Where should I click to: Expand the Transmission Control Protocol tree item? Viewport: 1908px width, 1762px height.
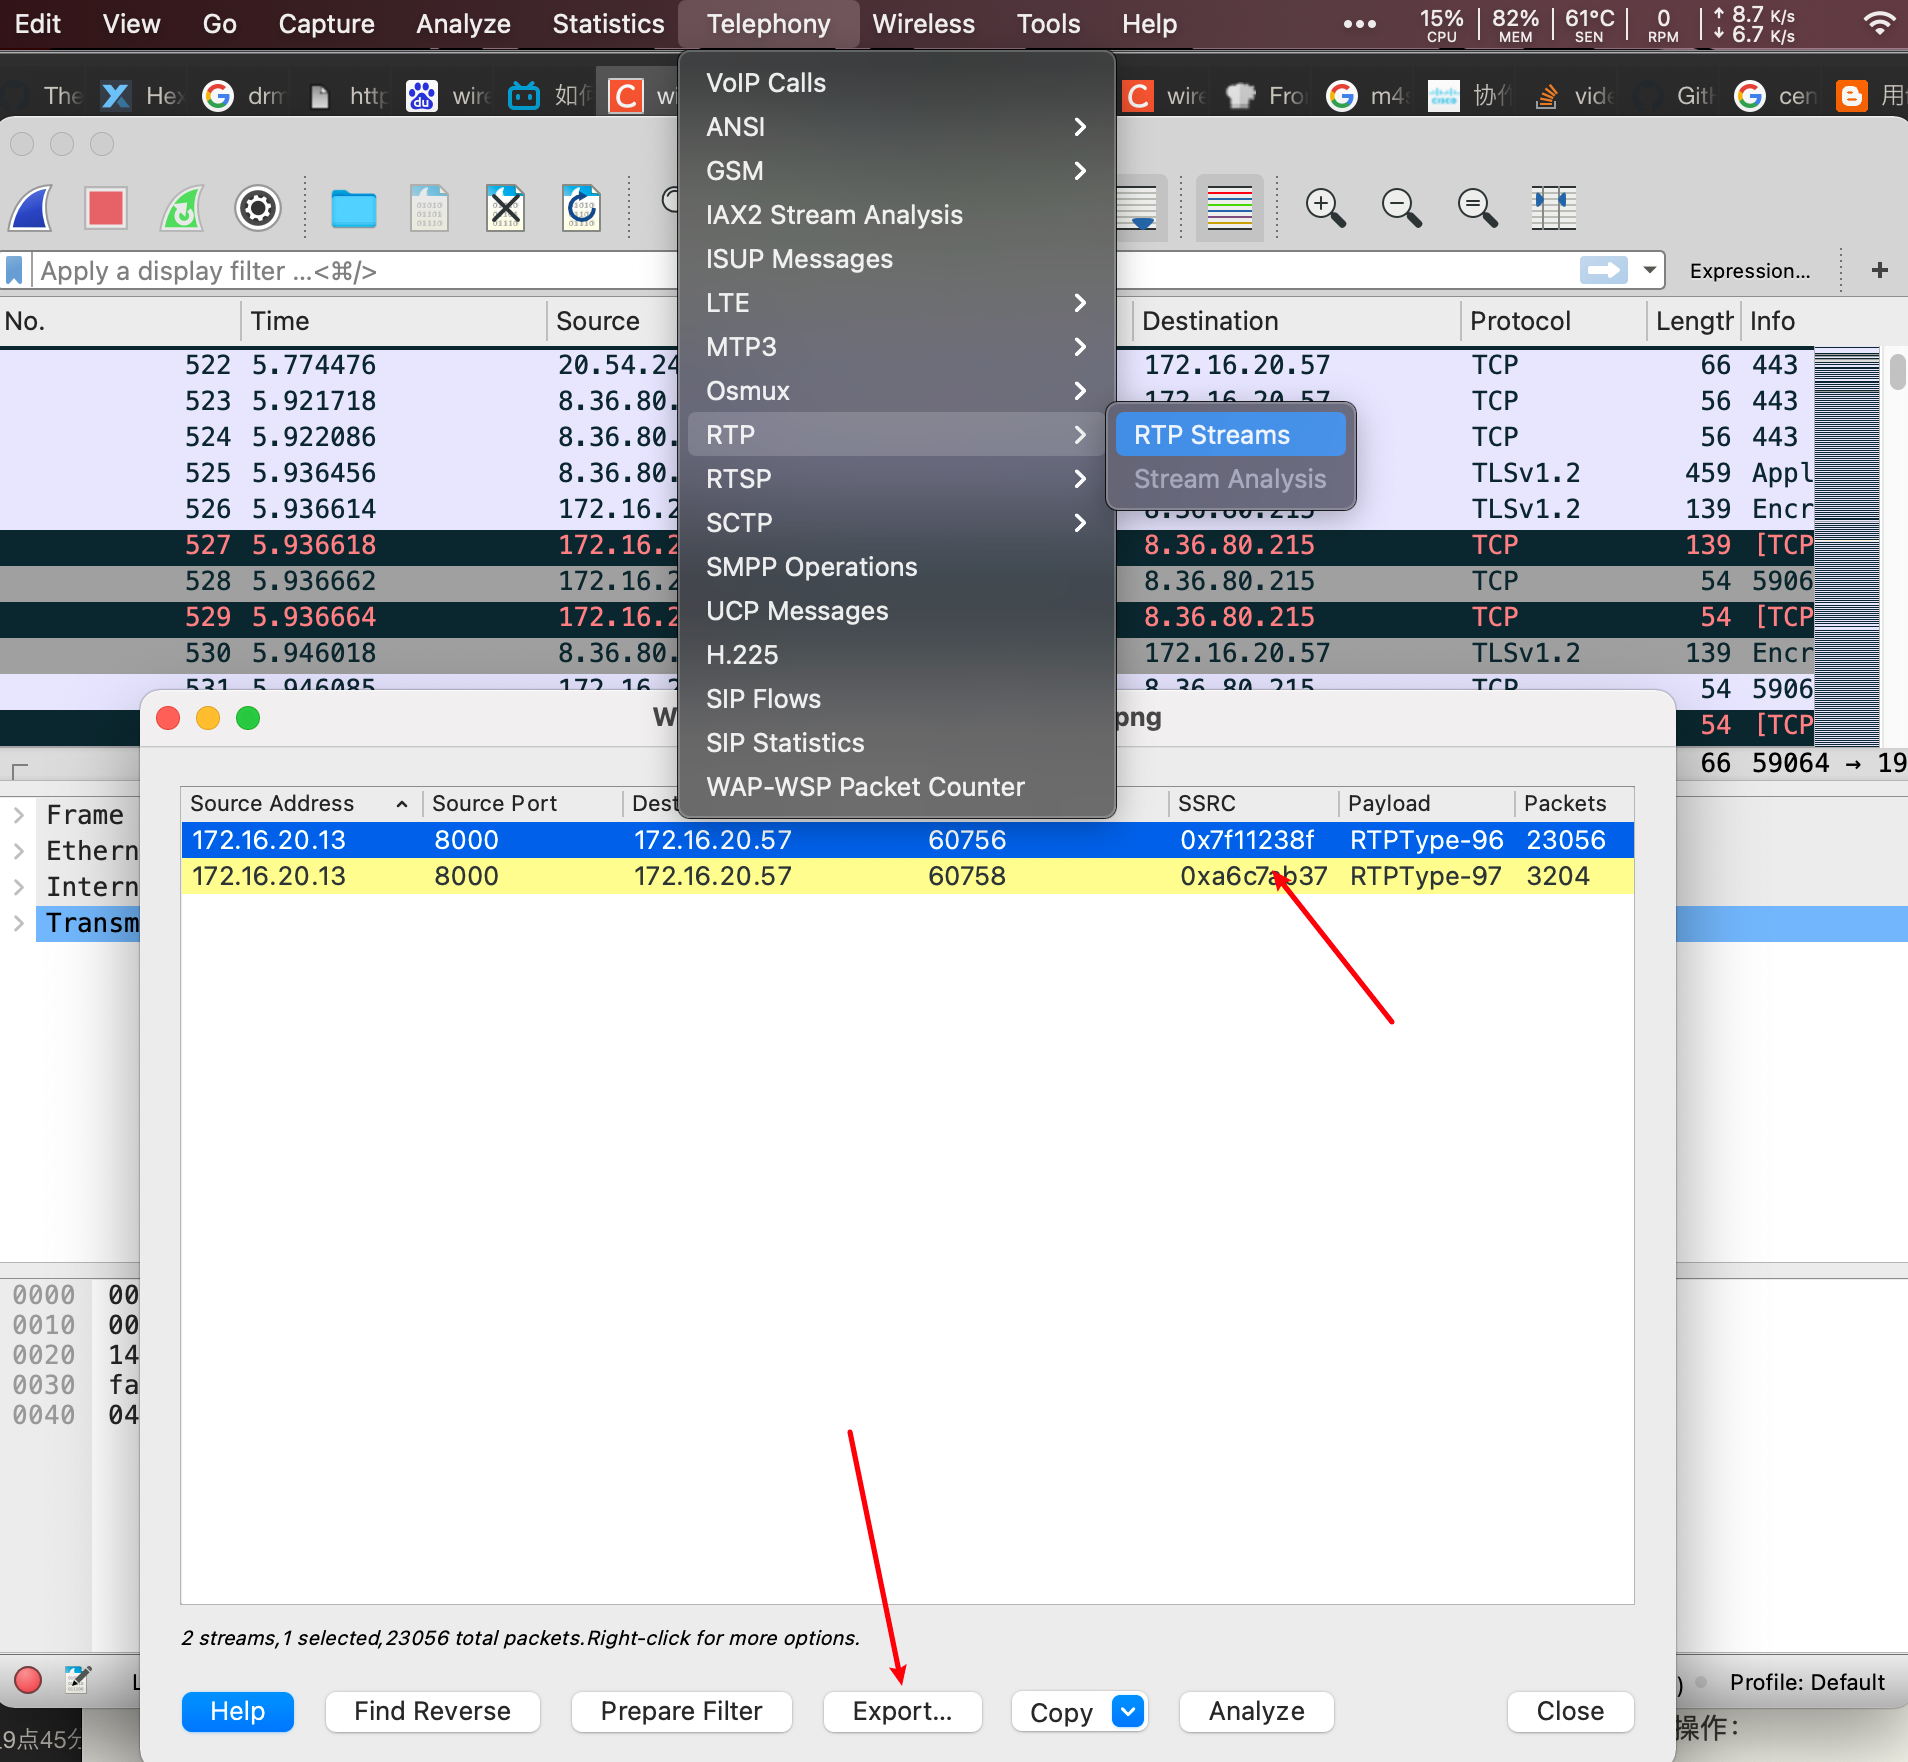(x=18, y=923)
